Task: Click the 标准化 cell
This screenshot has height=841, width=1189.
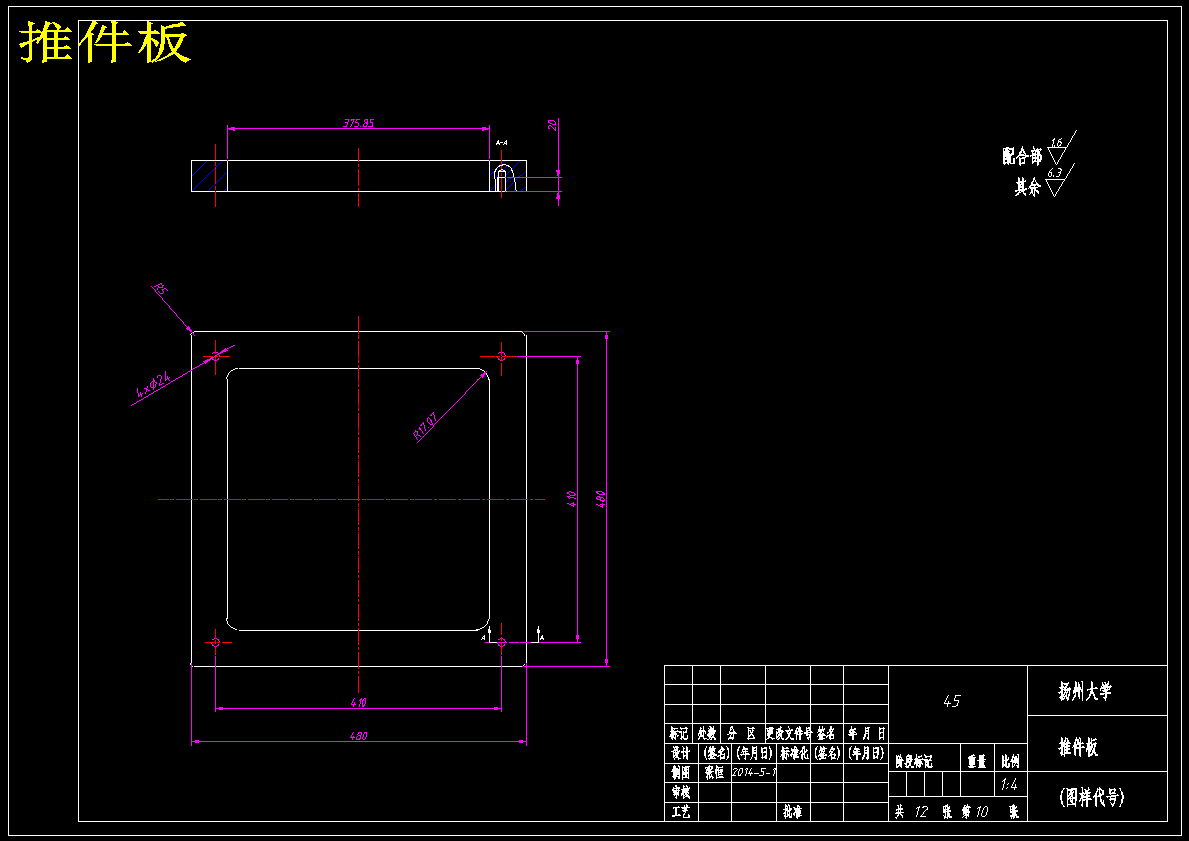Action: 795,753
